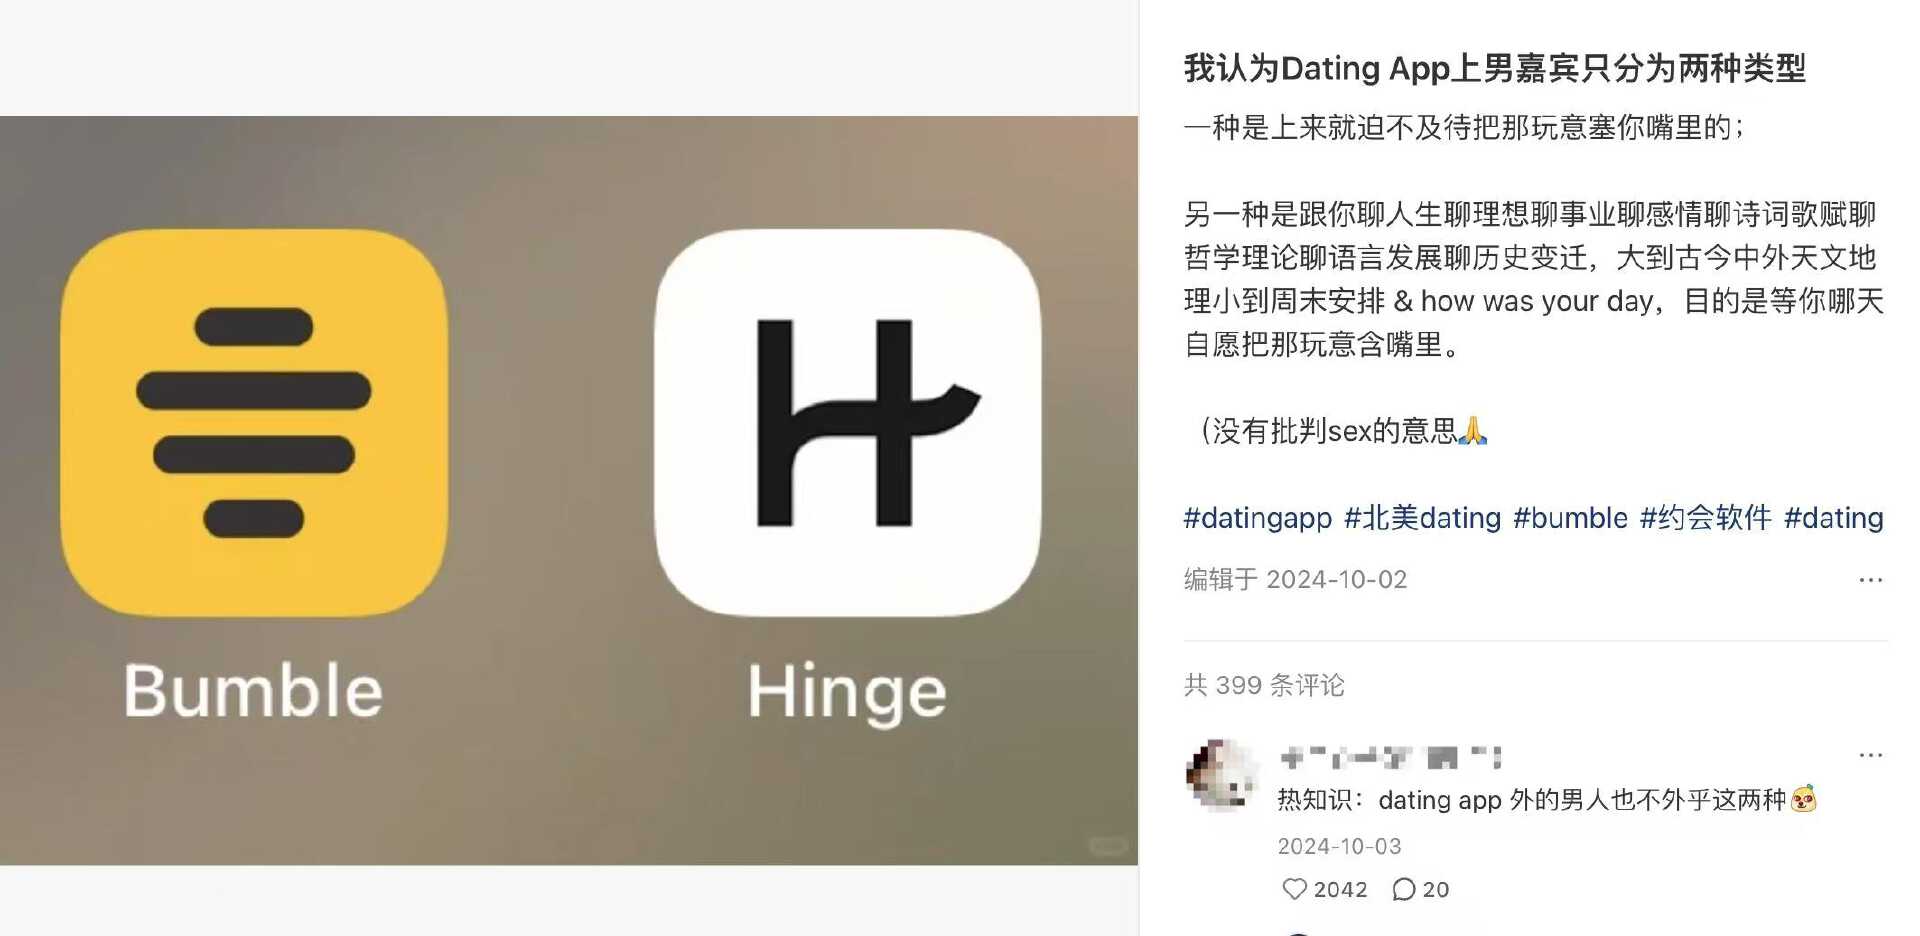Click the commenter's blurred username
Screen dimensions: 1920x936
1391,758
